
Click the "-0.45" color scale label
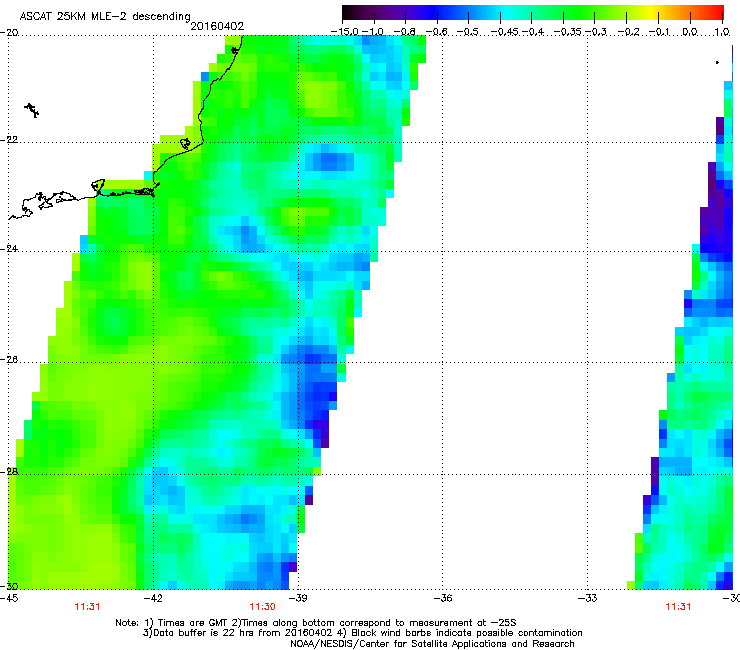click(x=505, y=32)
